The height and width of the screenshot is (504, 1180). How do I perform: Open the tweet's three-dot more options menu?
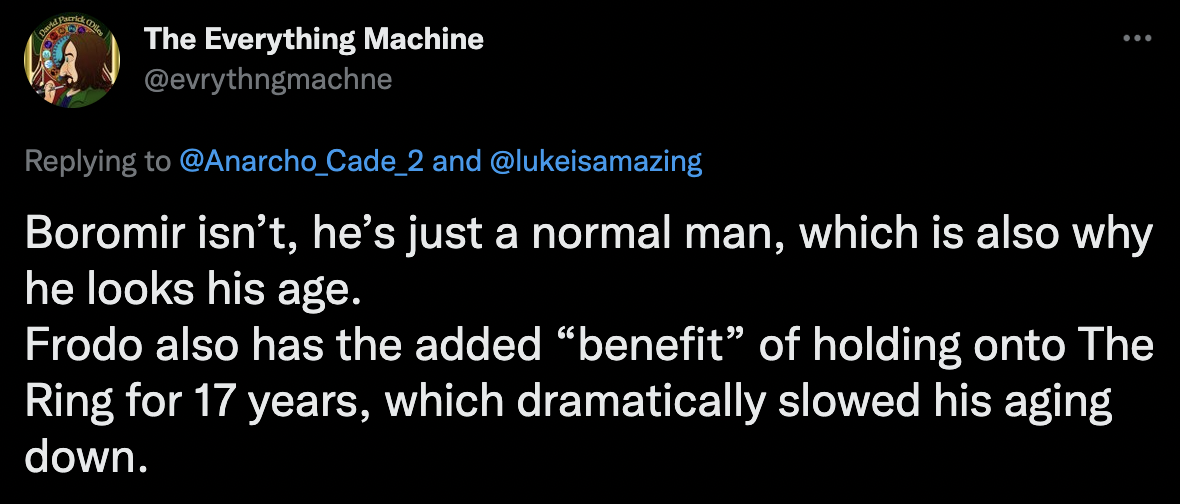point(1136,38)
